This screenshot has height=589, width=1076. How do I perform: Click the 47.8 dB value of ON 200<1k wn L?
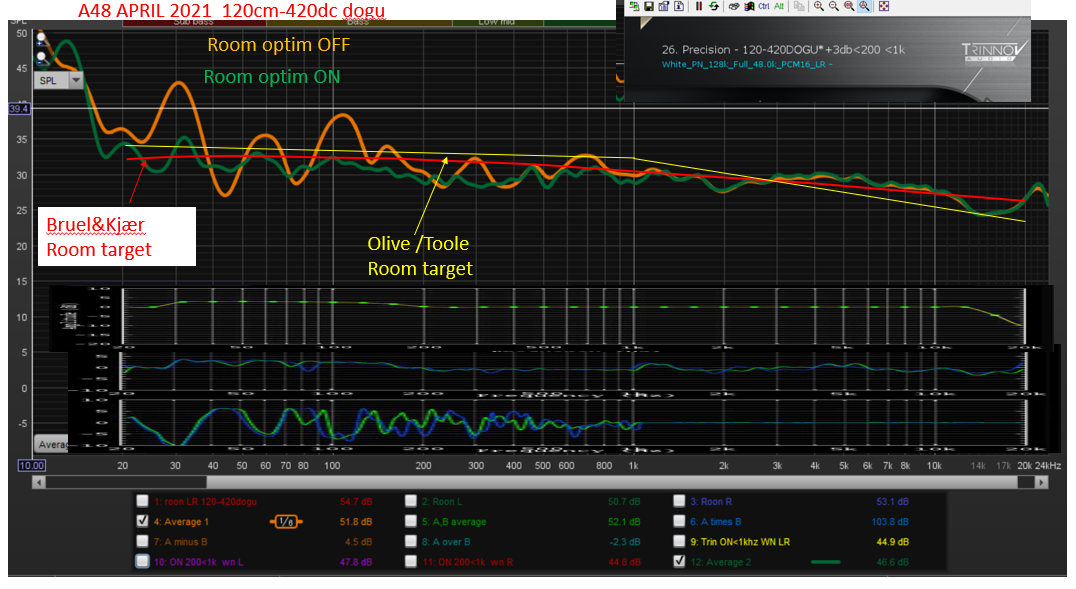pos(356,562)
